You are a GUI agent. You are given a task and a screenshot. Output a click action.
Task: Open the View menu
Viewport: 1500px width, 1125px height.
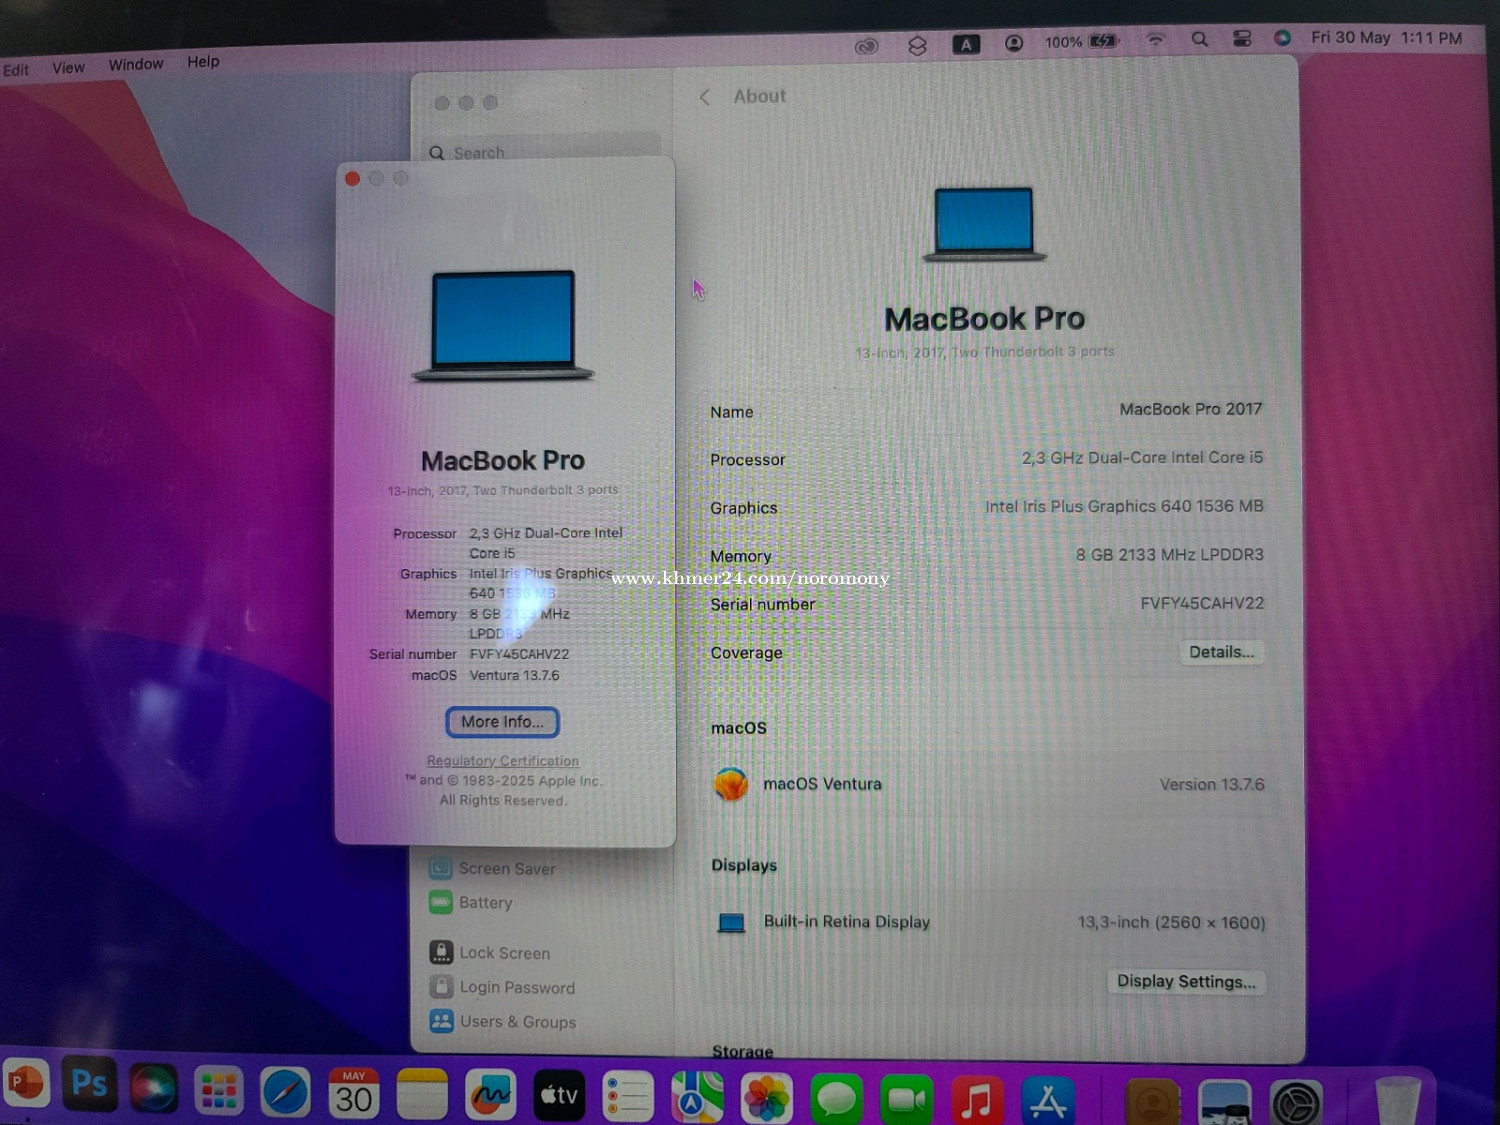(x=68, y=68)
